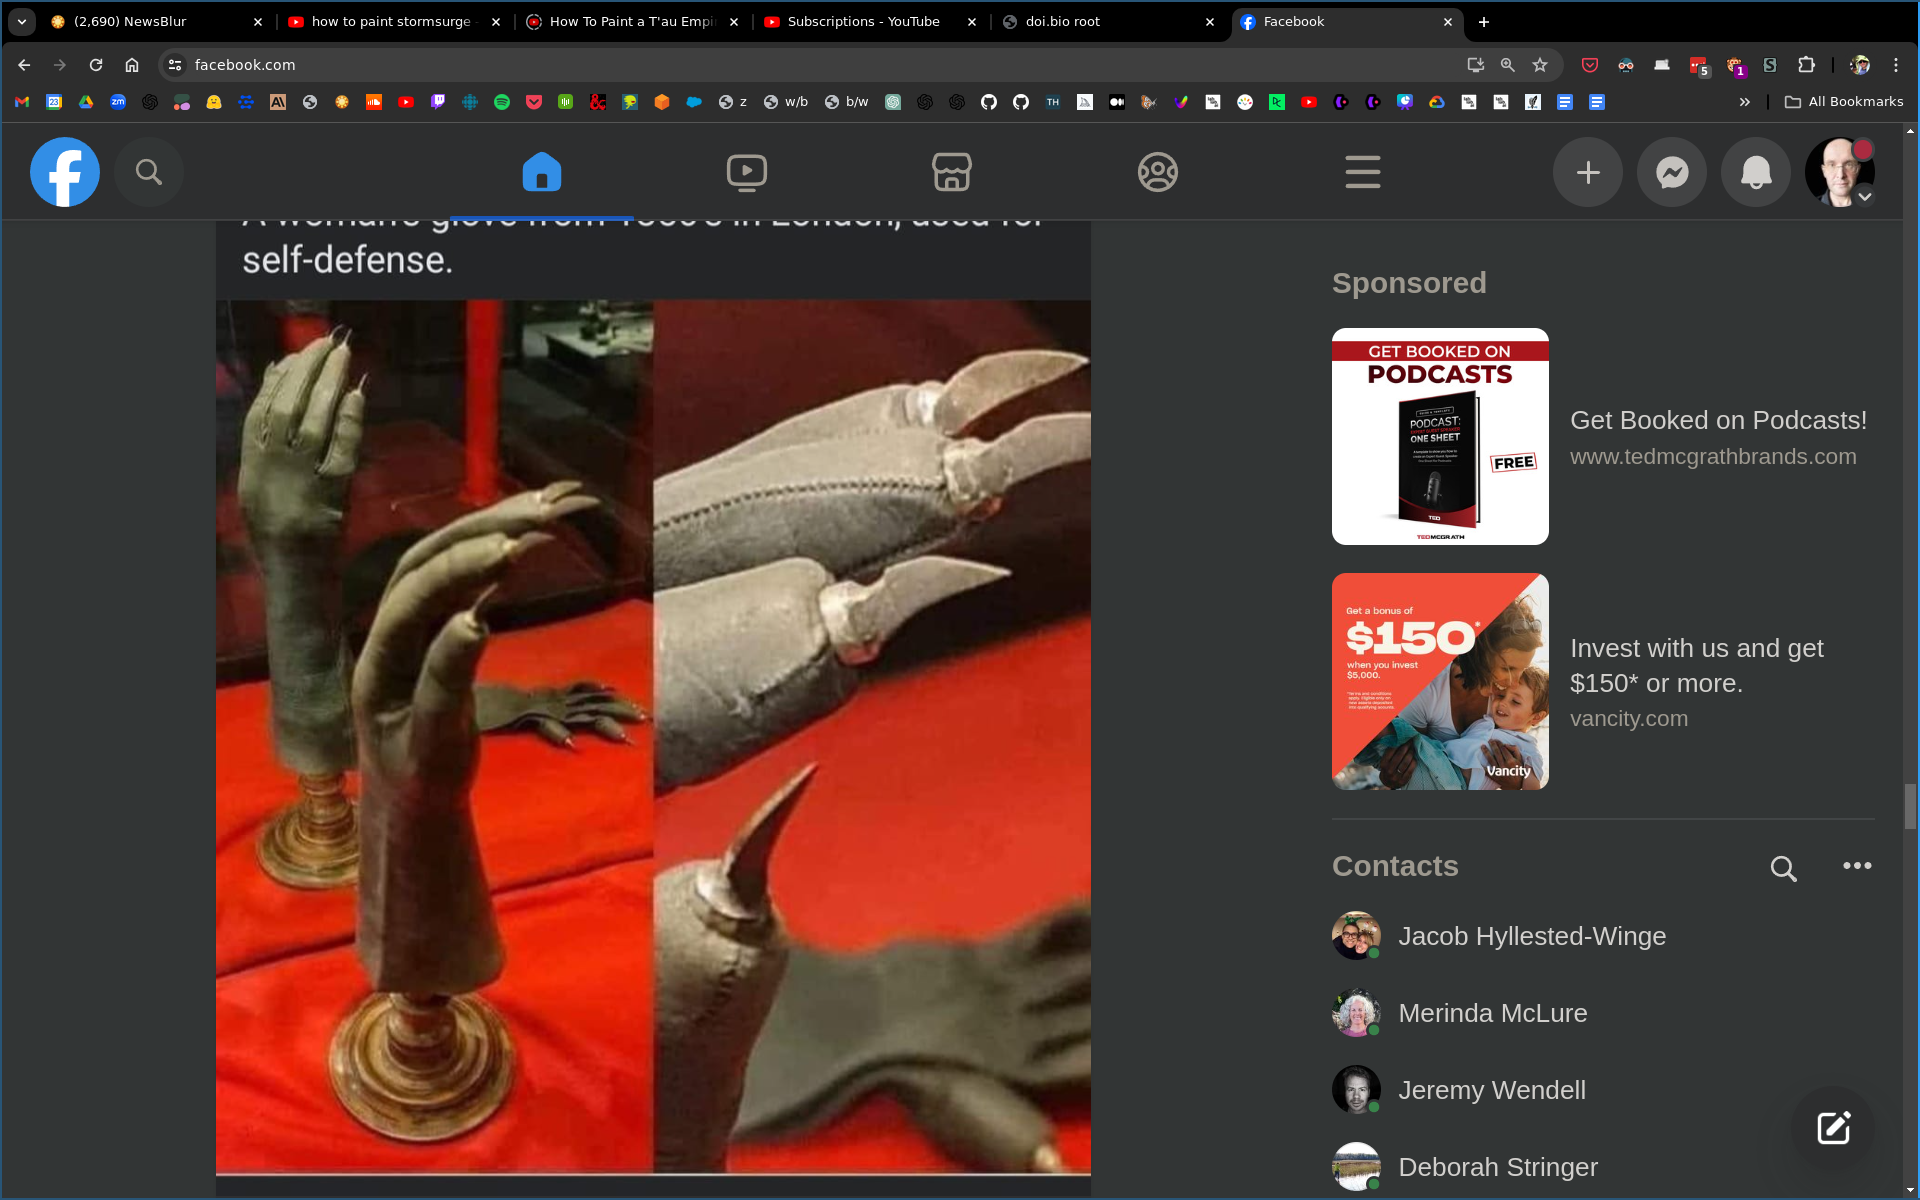Image resolution: width=1920 pixels, height=1200 pixels.
Task: Open All Bookmarks folder
Action: (x=1844, y=102)
